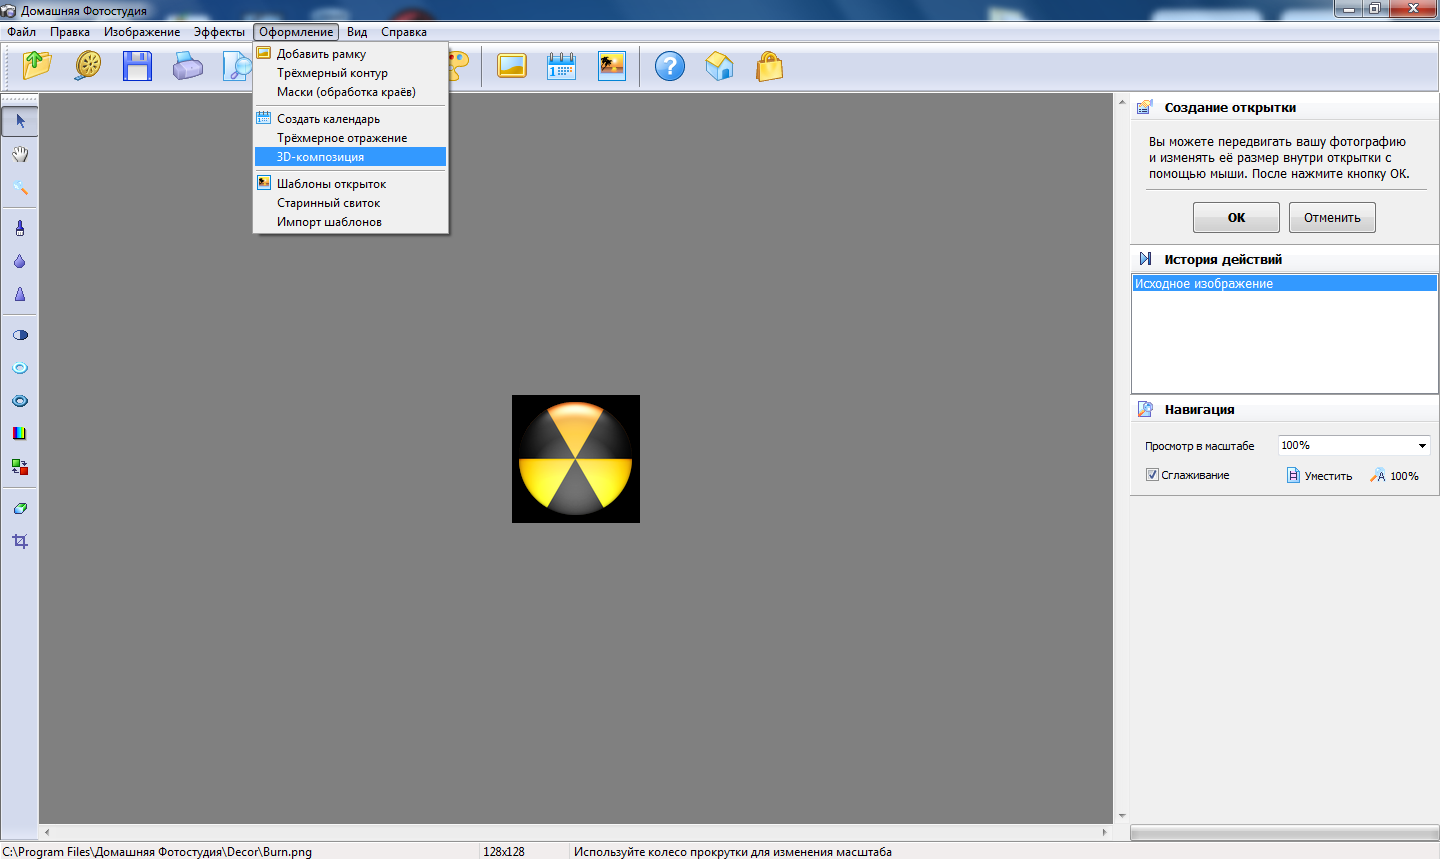
Task: Click Уместить to fit the image
Action: (x=1319, y=476)
